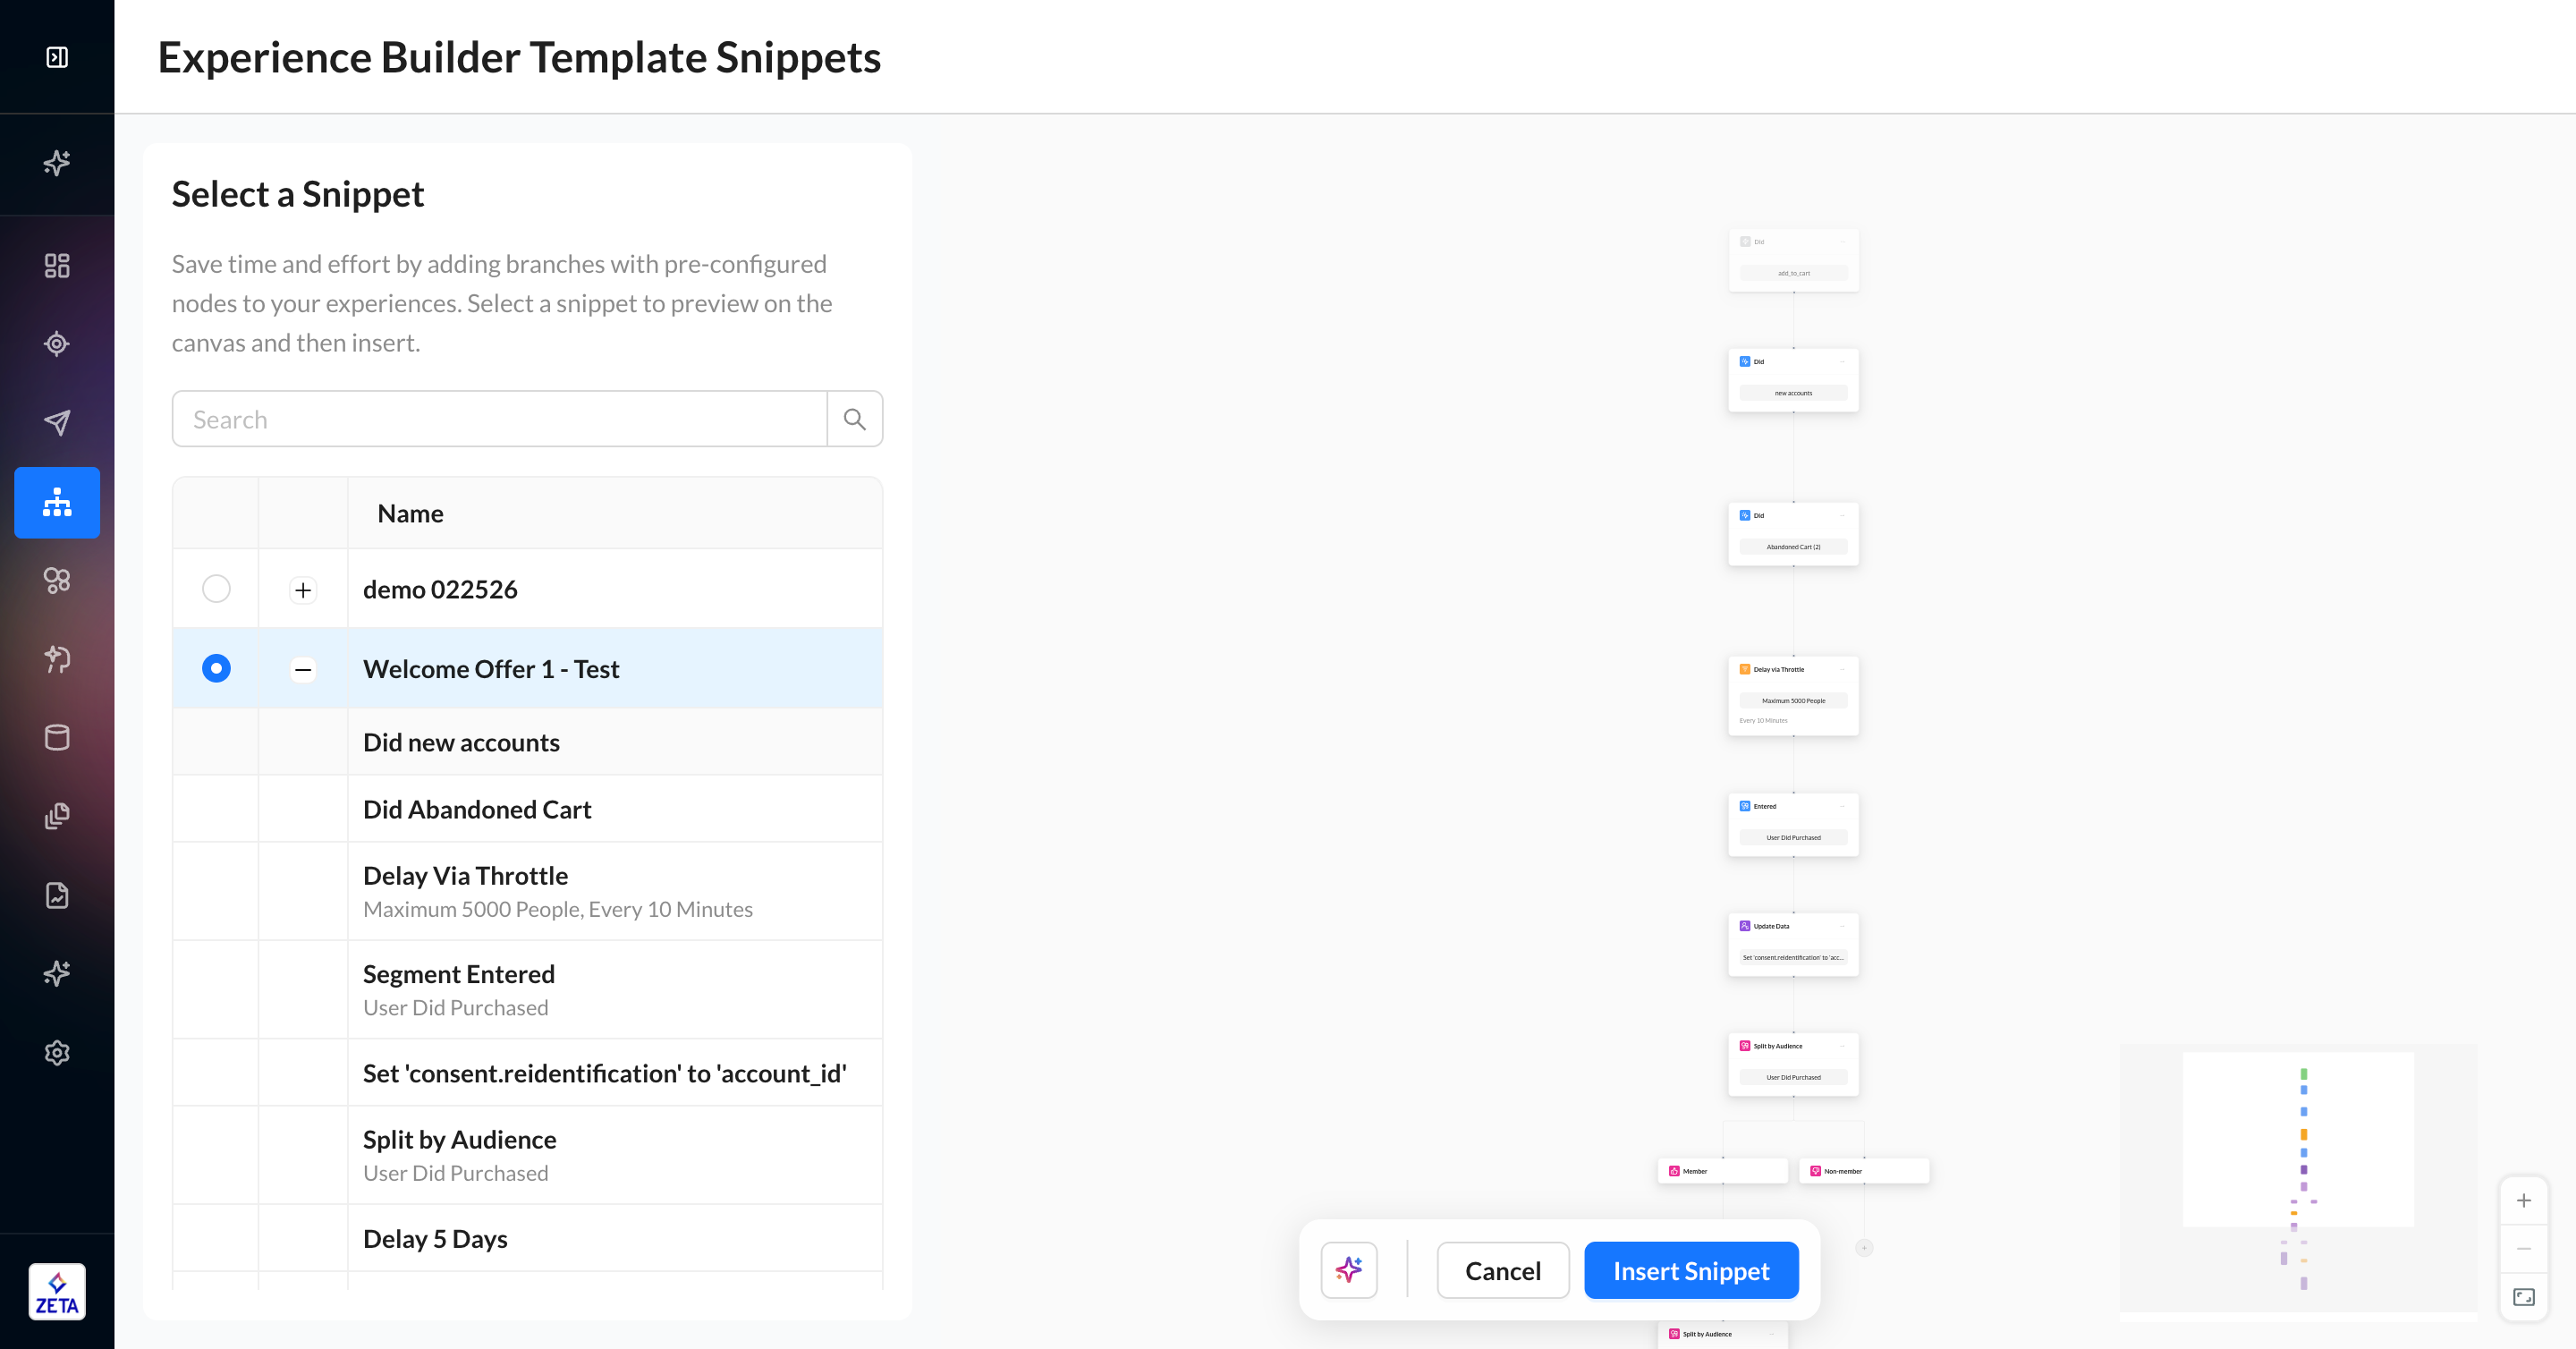Select the demo 022526 radio button
Viewport: 2576px width, 1349px height.
(216, 589)
